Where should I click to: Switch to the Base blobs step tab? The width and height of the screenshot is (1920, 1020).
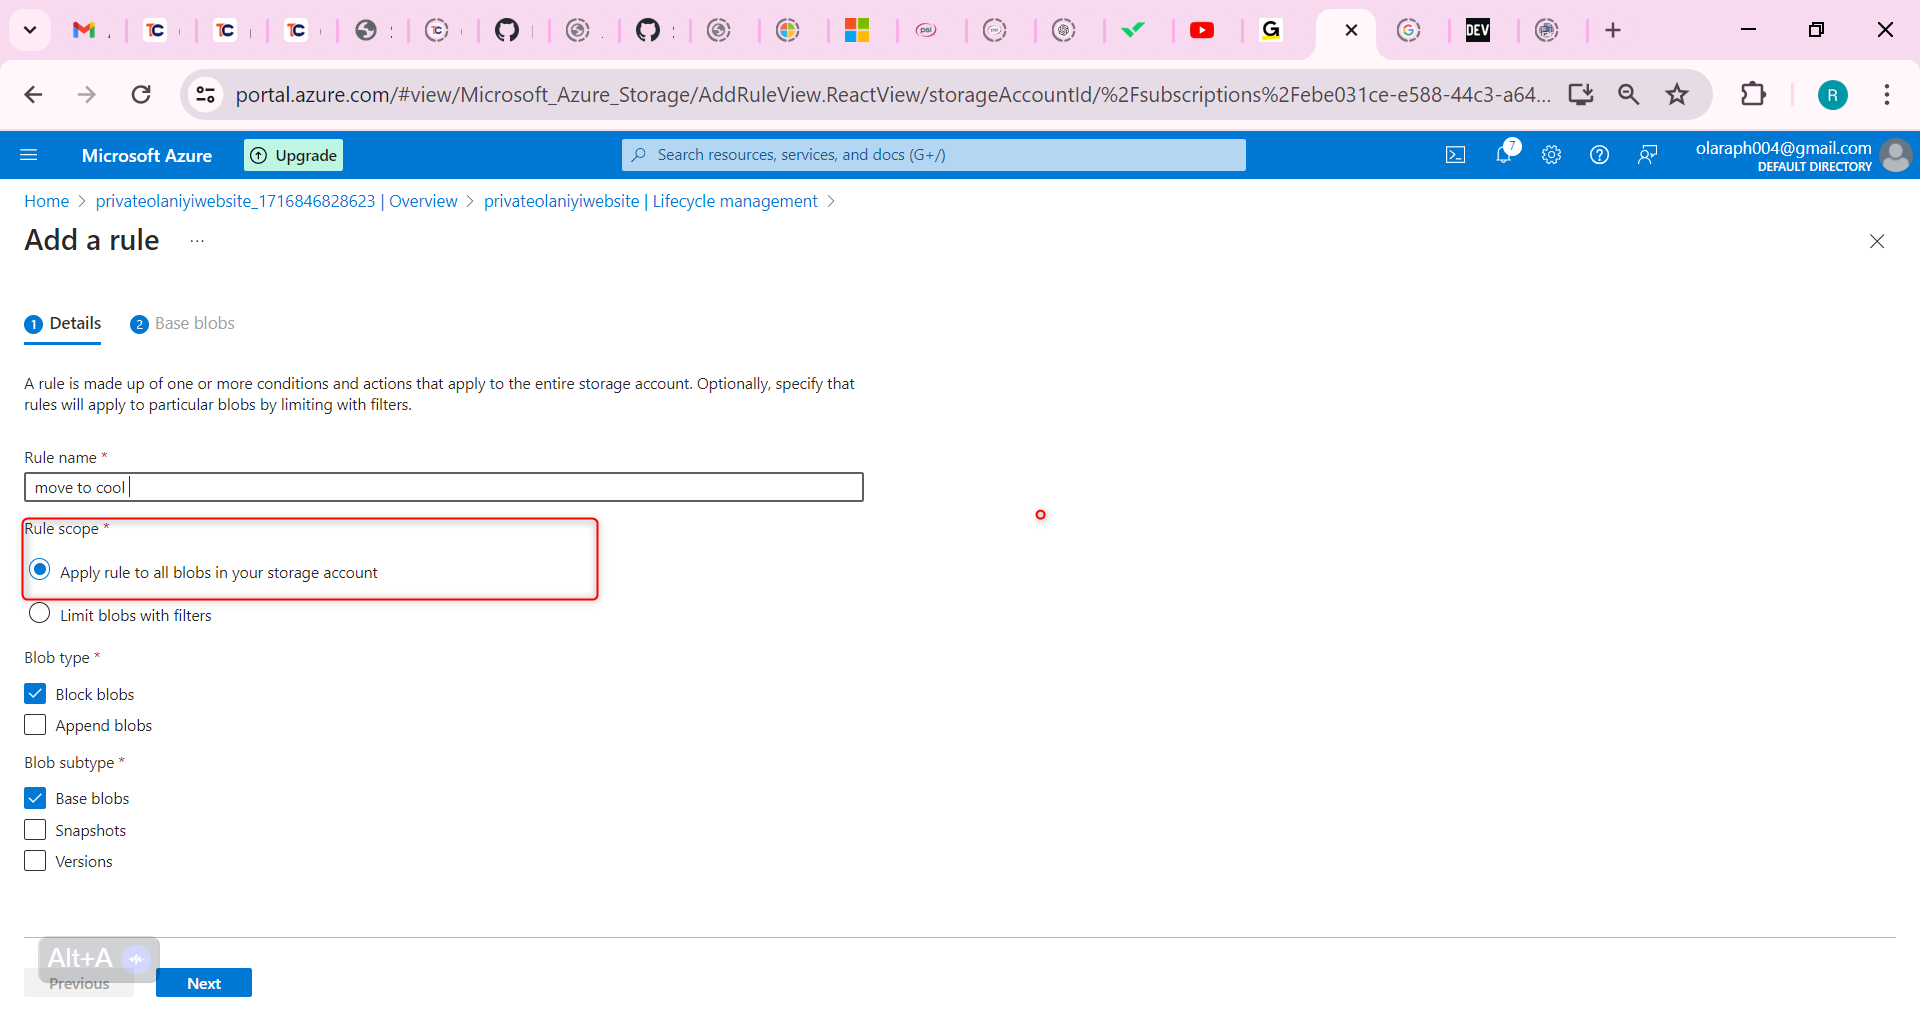182,324
